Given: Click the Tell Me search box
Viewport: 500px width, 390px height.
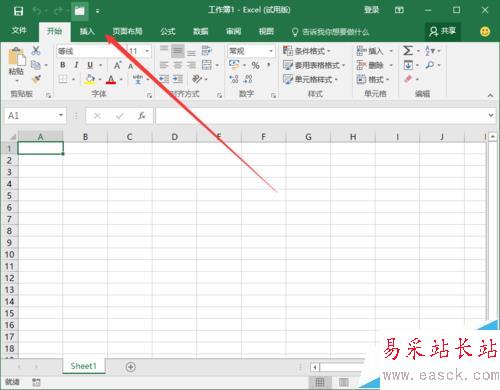Looking at the screenshot, I should coord(331,32).
